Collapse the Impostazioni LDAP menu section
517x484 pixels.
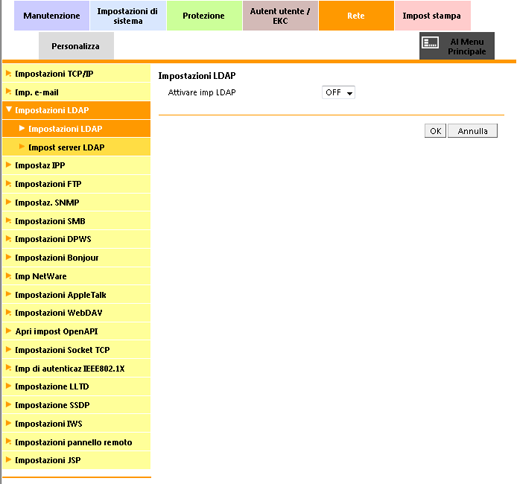pos(76,110)
